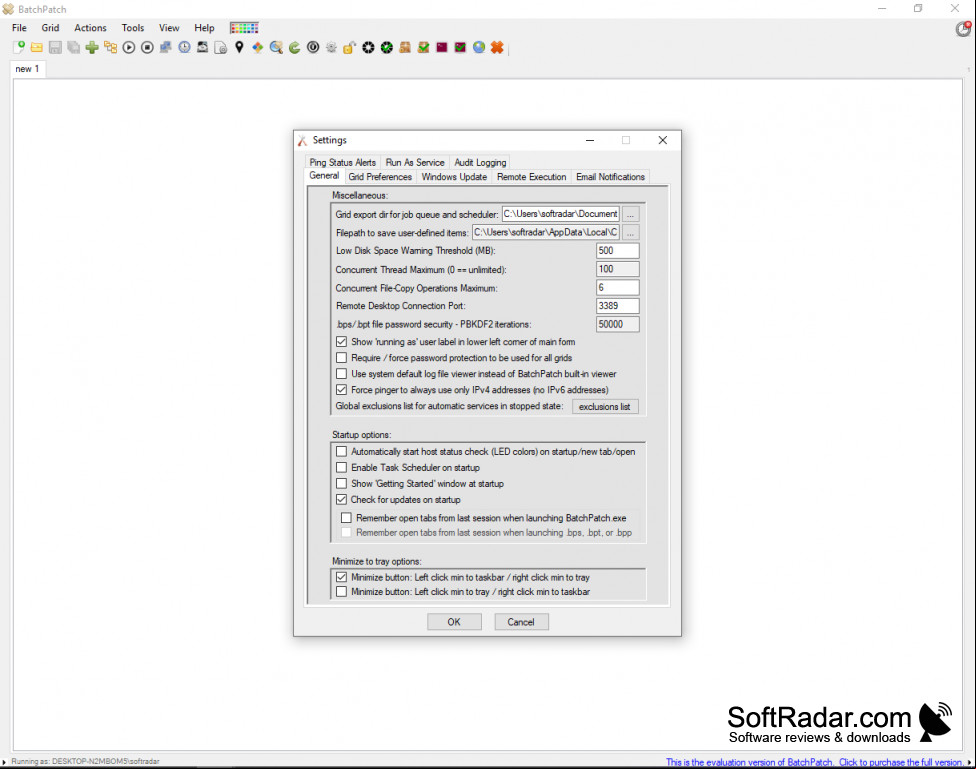Click the blue networked computers toolbar icon
976x769 pixels.
pyautogui.click(x=166, y=47)
